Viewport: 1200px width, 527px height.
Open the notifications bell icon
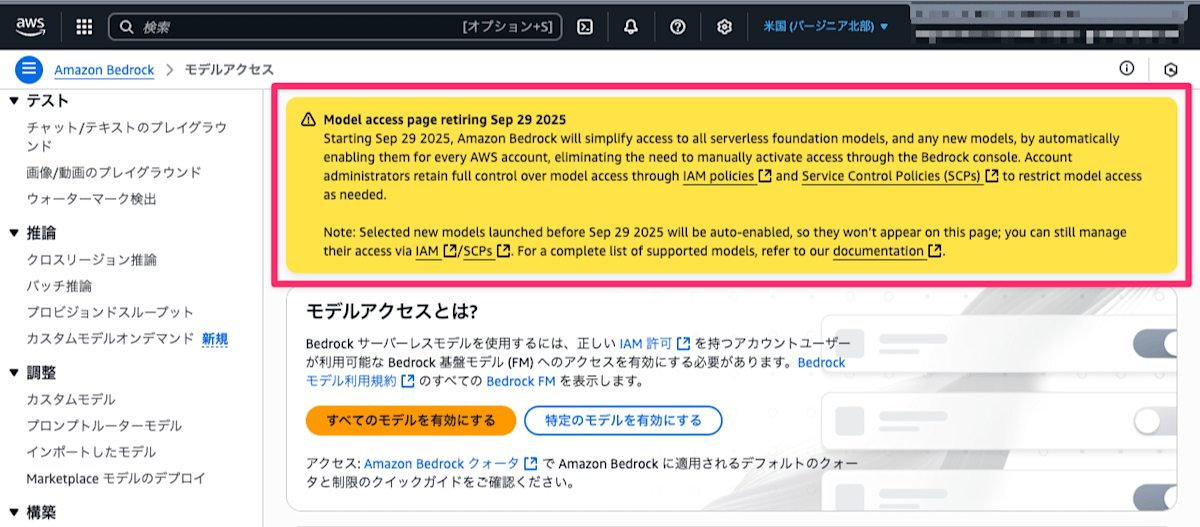(x=631, y=27)
